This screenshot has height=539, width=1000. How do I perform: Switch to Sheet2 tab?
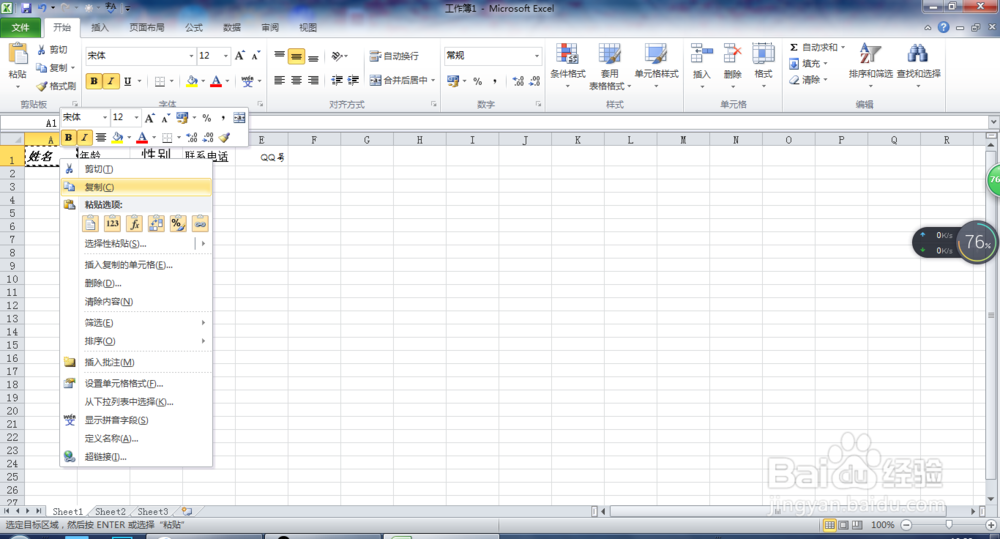coord(110,512)
